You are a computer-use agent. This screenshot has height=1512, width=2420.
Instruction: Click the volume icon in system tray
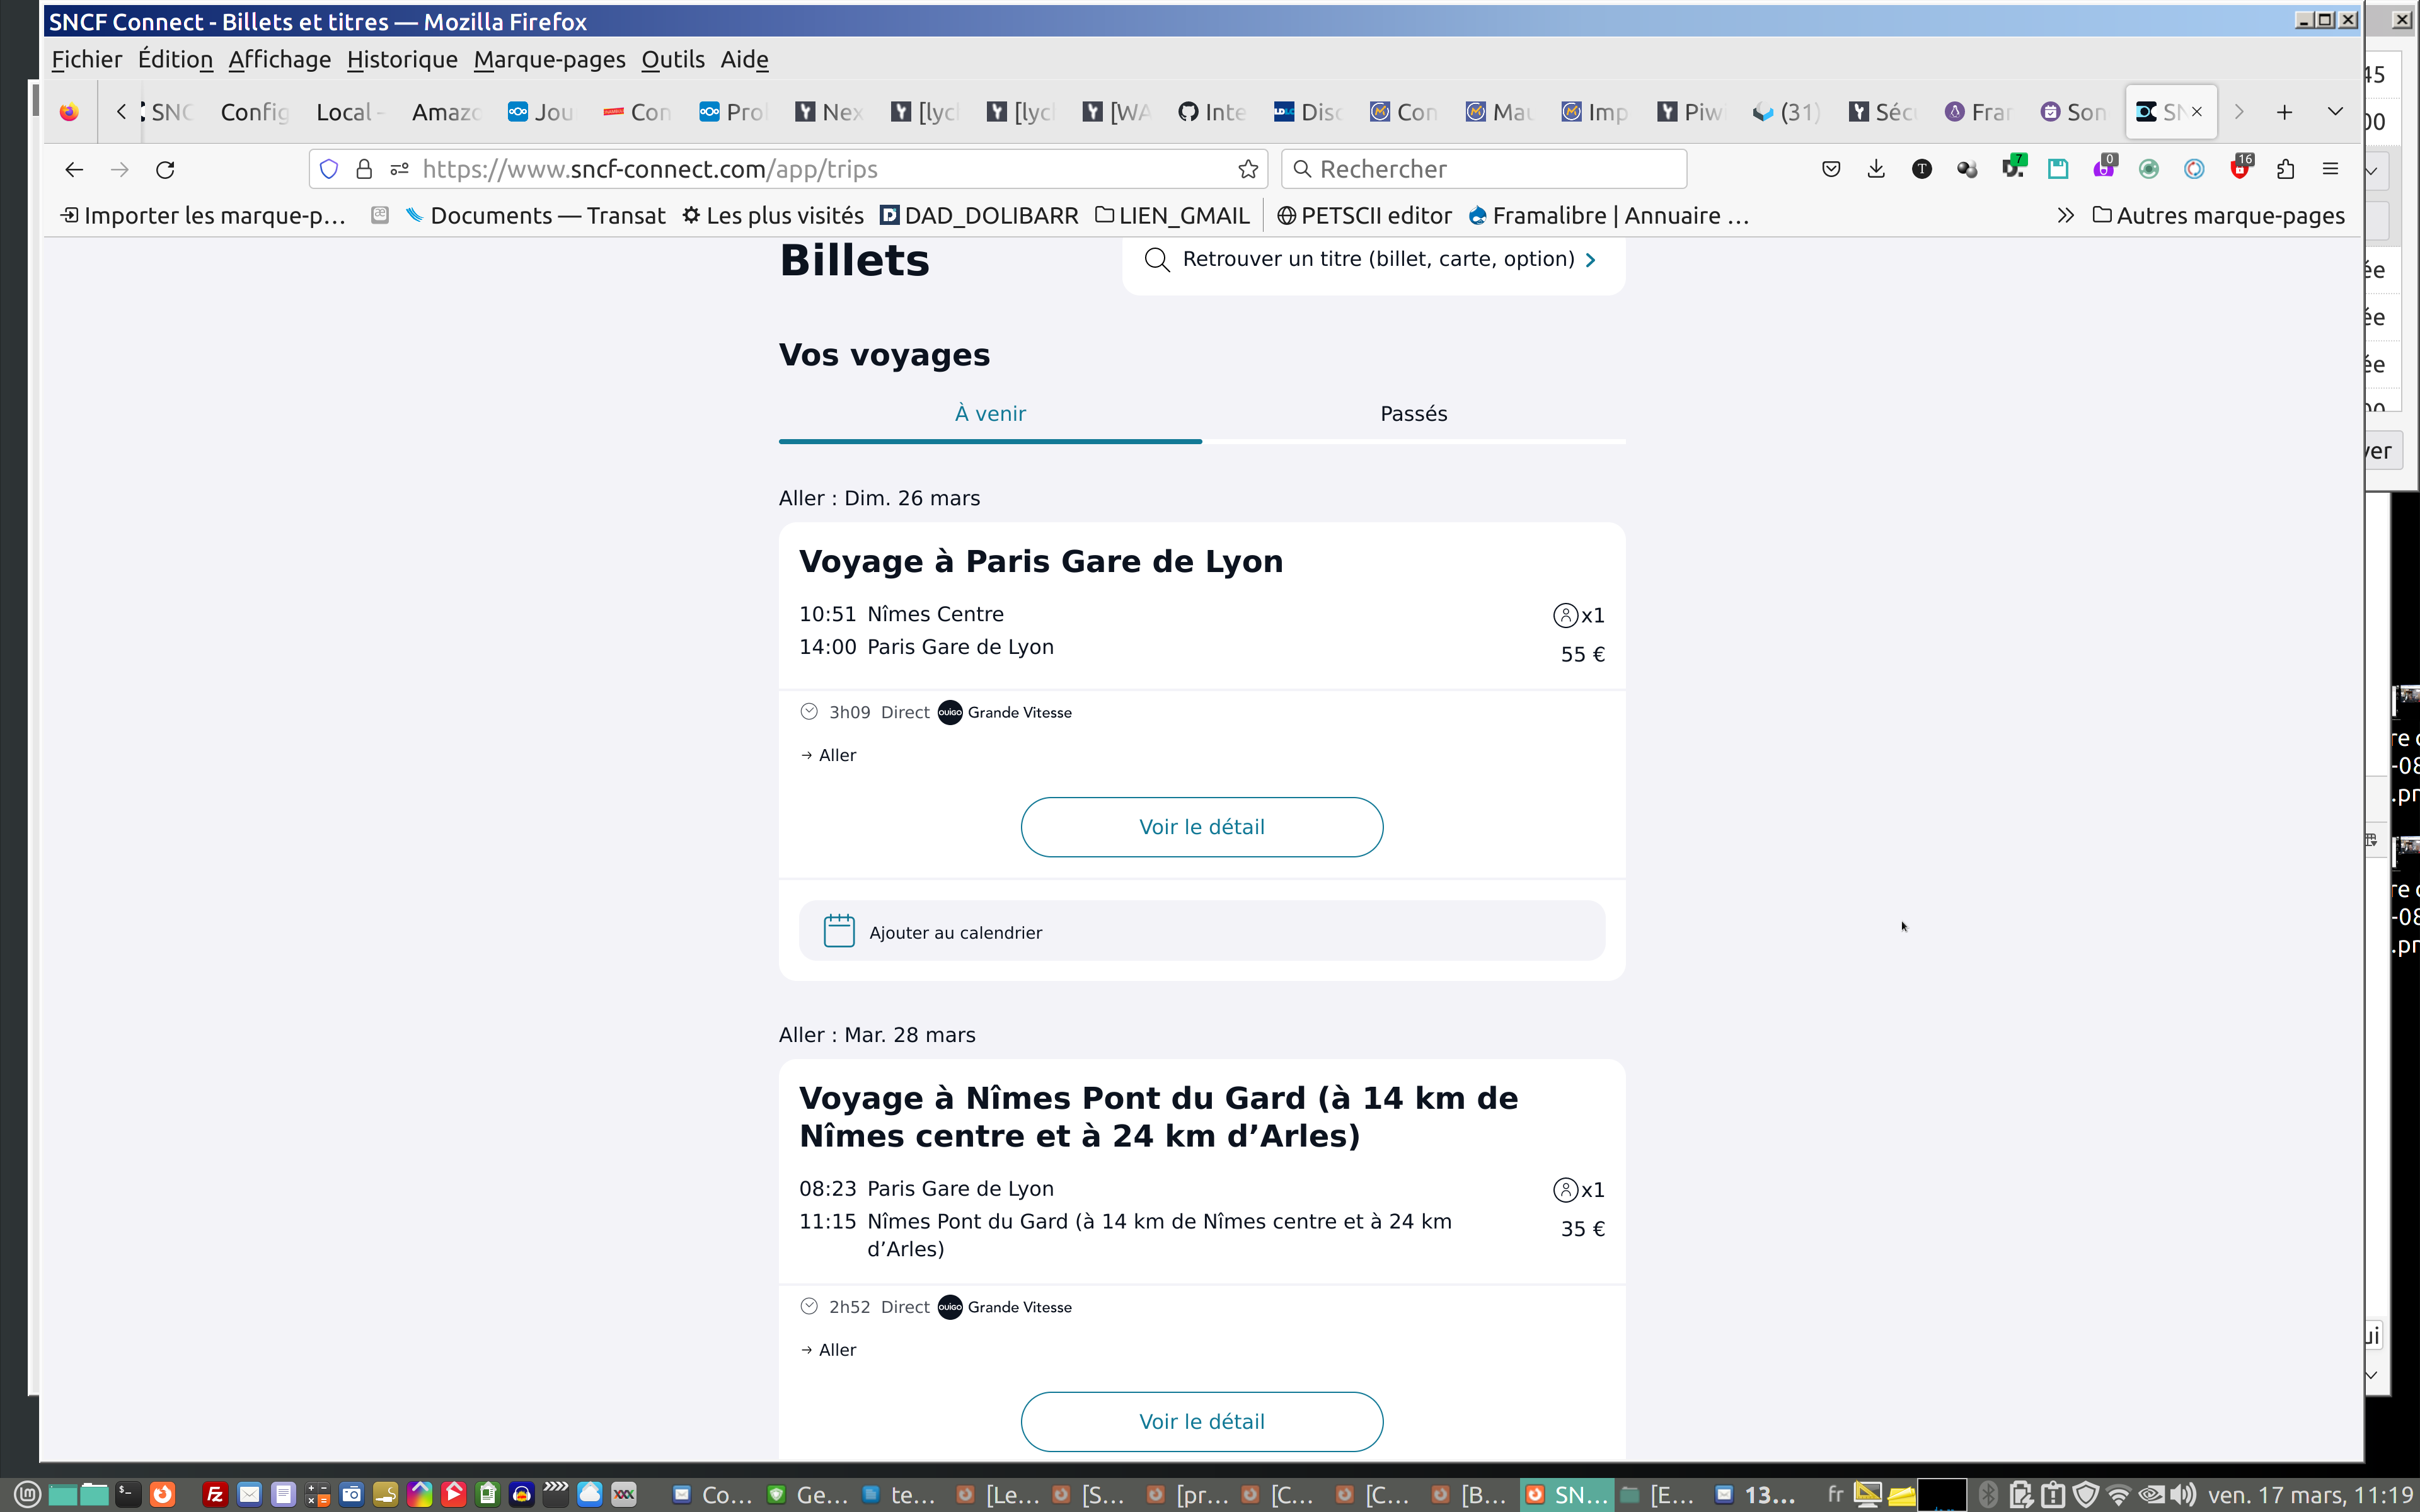tap(2182, 1495)
